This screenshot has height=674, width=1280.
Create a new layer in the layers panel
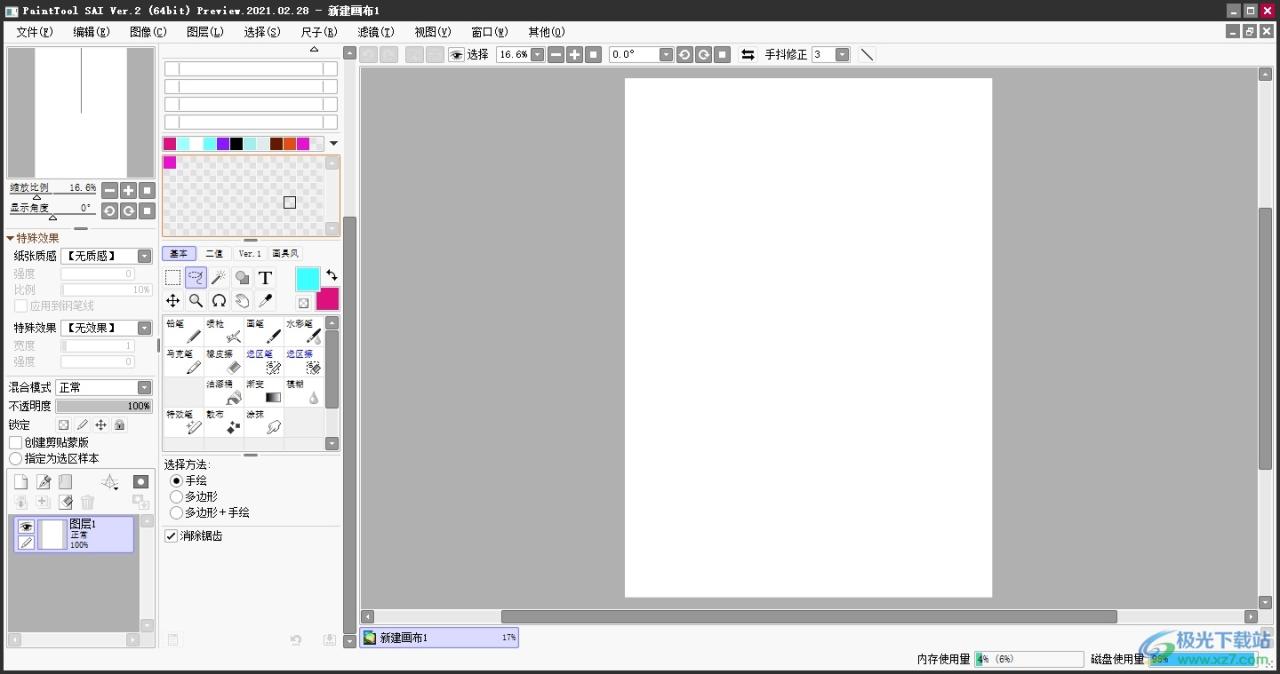point(20,482)
